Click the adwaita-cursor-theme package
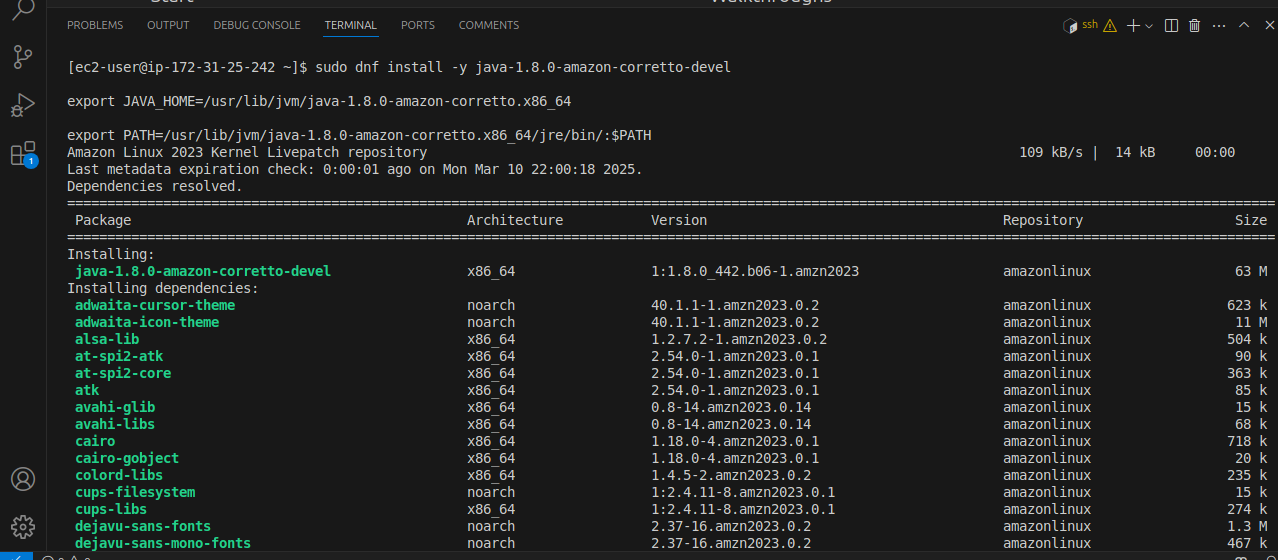The width and height of the screenshot is (1278, 560). tap(155, 306)
